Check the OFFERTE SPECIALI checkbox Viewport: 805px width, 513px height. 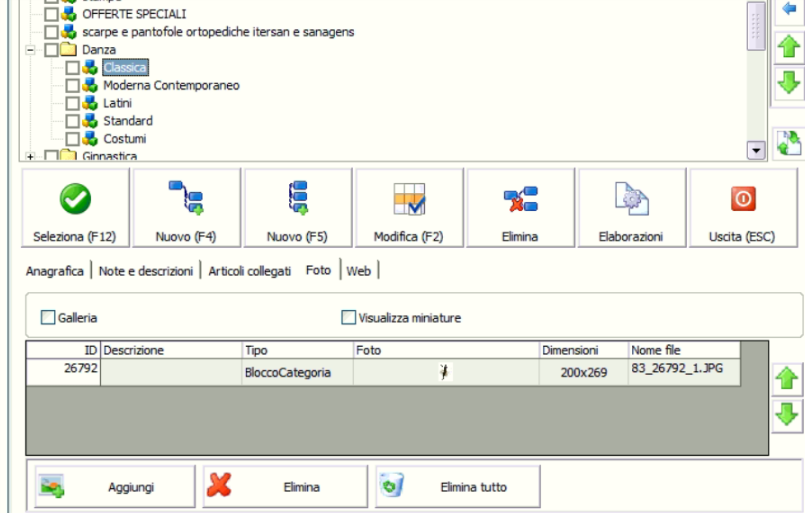click(x=51, y=14)
